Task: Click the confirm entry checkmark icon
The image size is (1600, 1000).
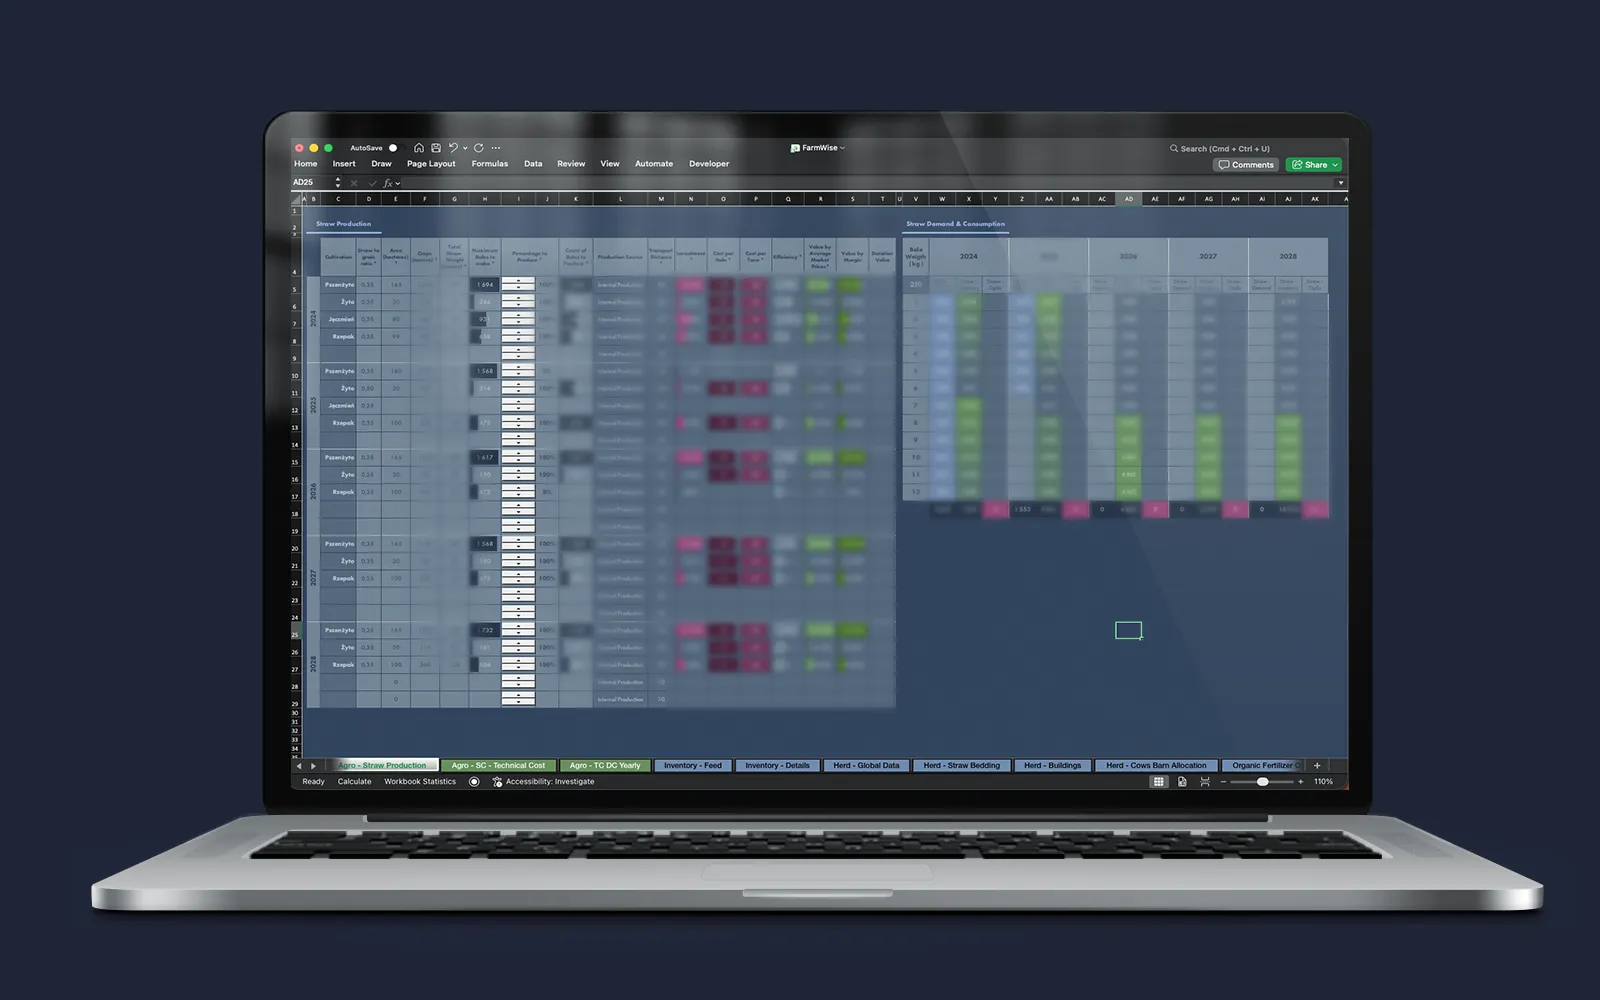Action: click(x=372, y=183)
